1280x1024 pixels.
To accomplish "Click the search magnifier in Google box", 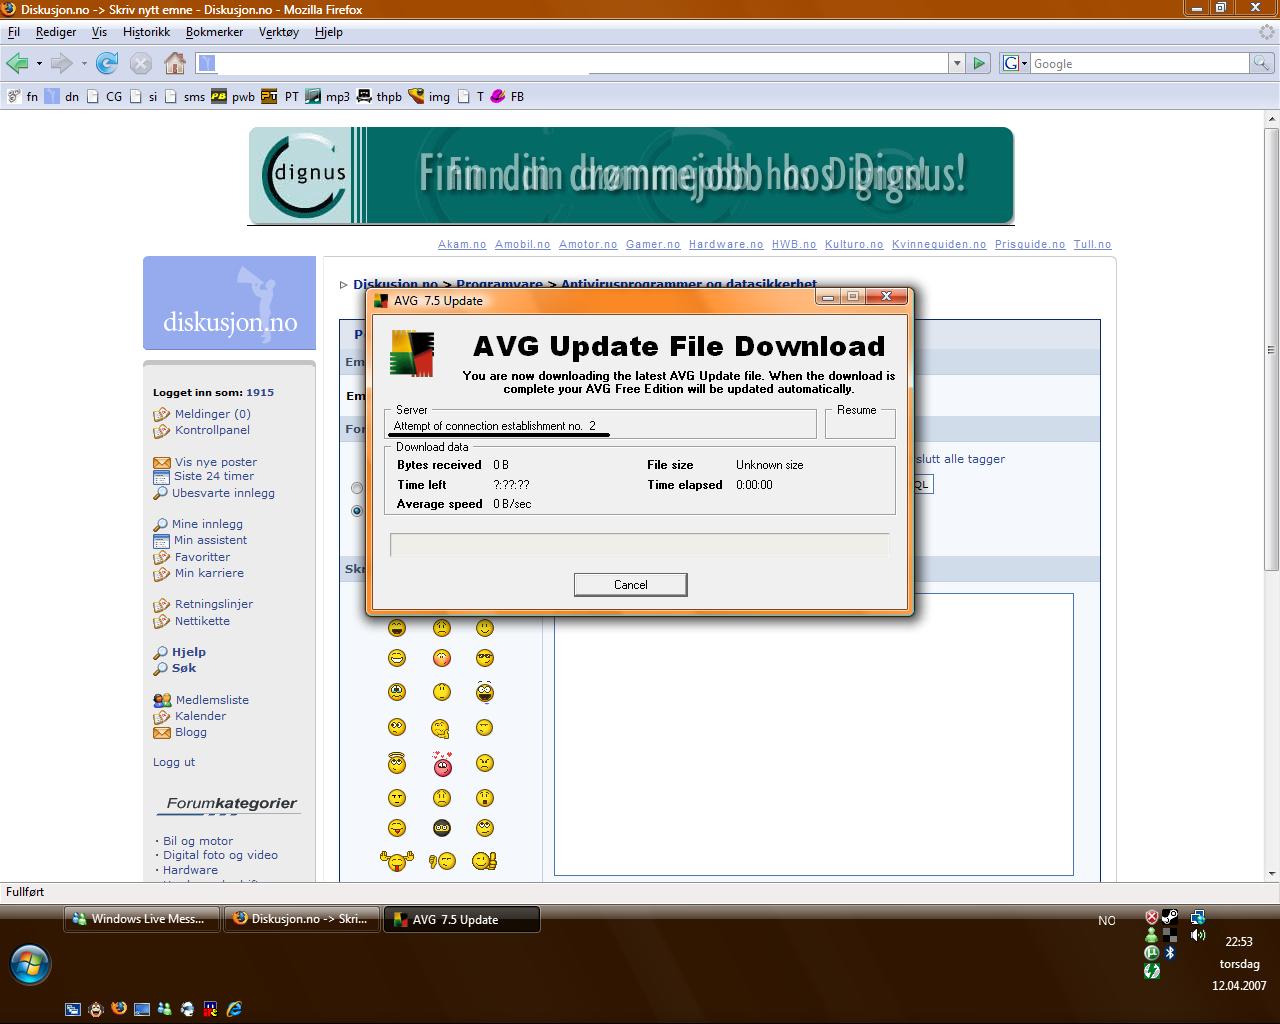I will (x=1262, y=63).
